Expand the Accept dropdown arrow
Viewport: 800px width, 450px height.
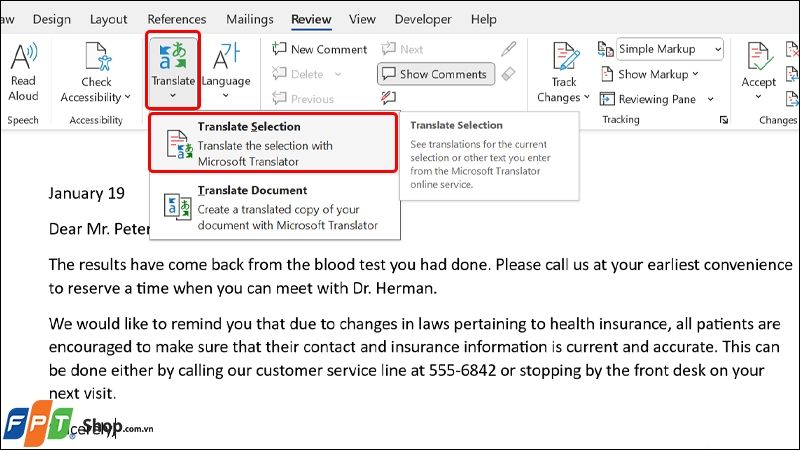(758, 97)
